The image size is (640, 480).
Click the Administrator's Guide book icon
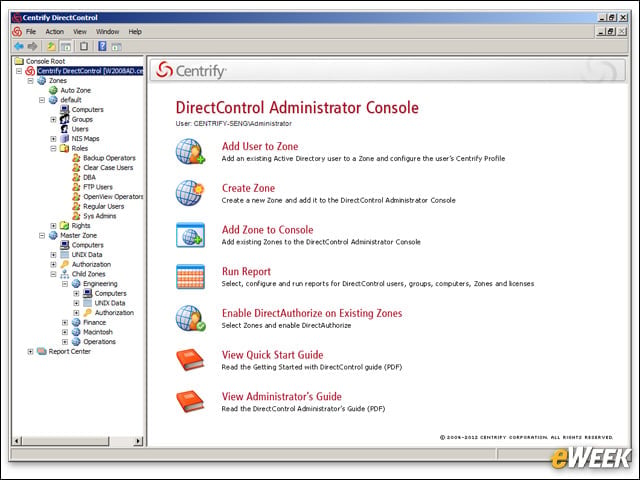[190, 401]
